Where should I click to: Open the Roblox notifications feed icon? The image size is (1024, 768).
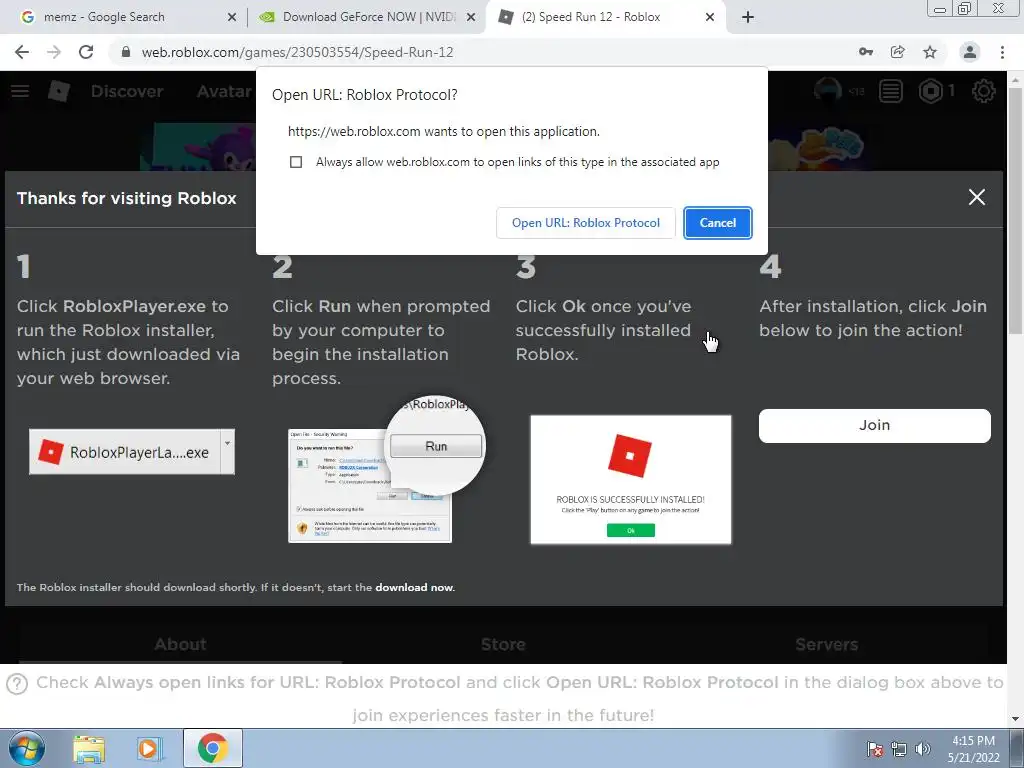point(890,91)
